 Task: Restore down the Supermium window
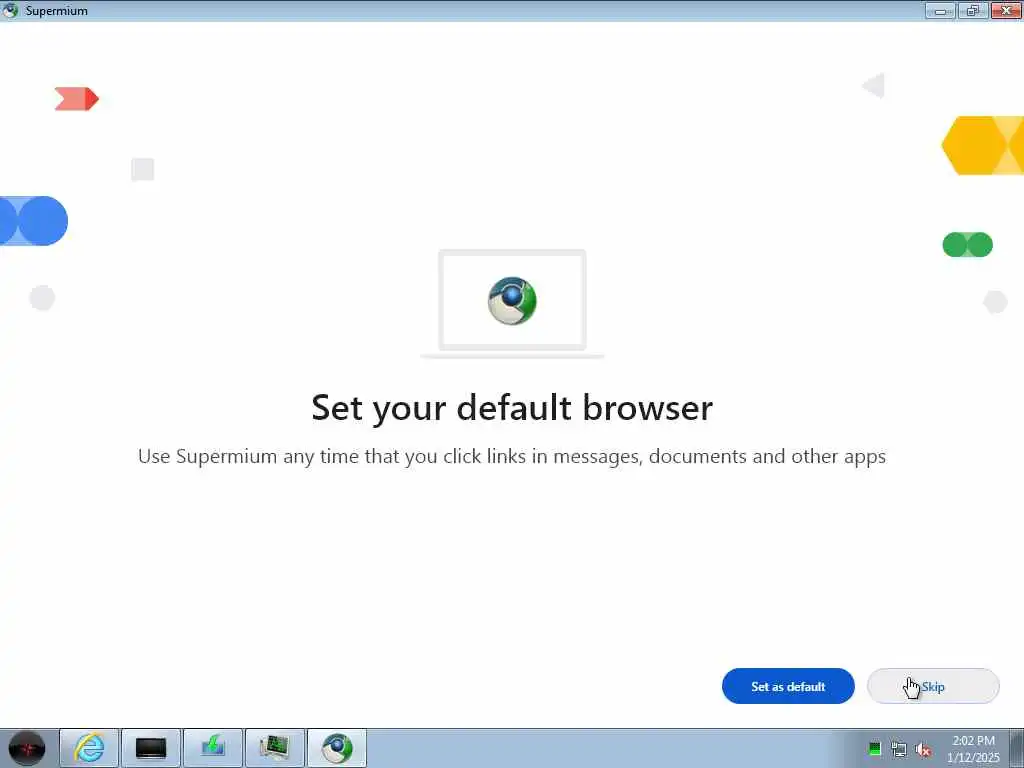972,10
